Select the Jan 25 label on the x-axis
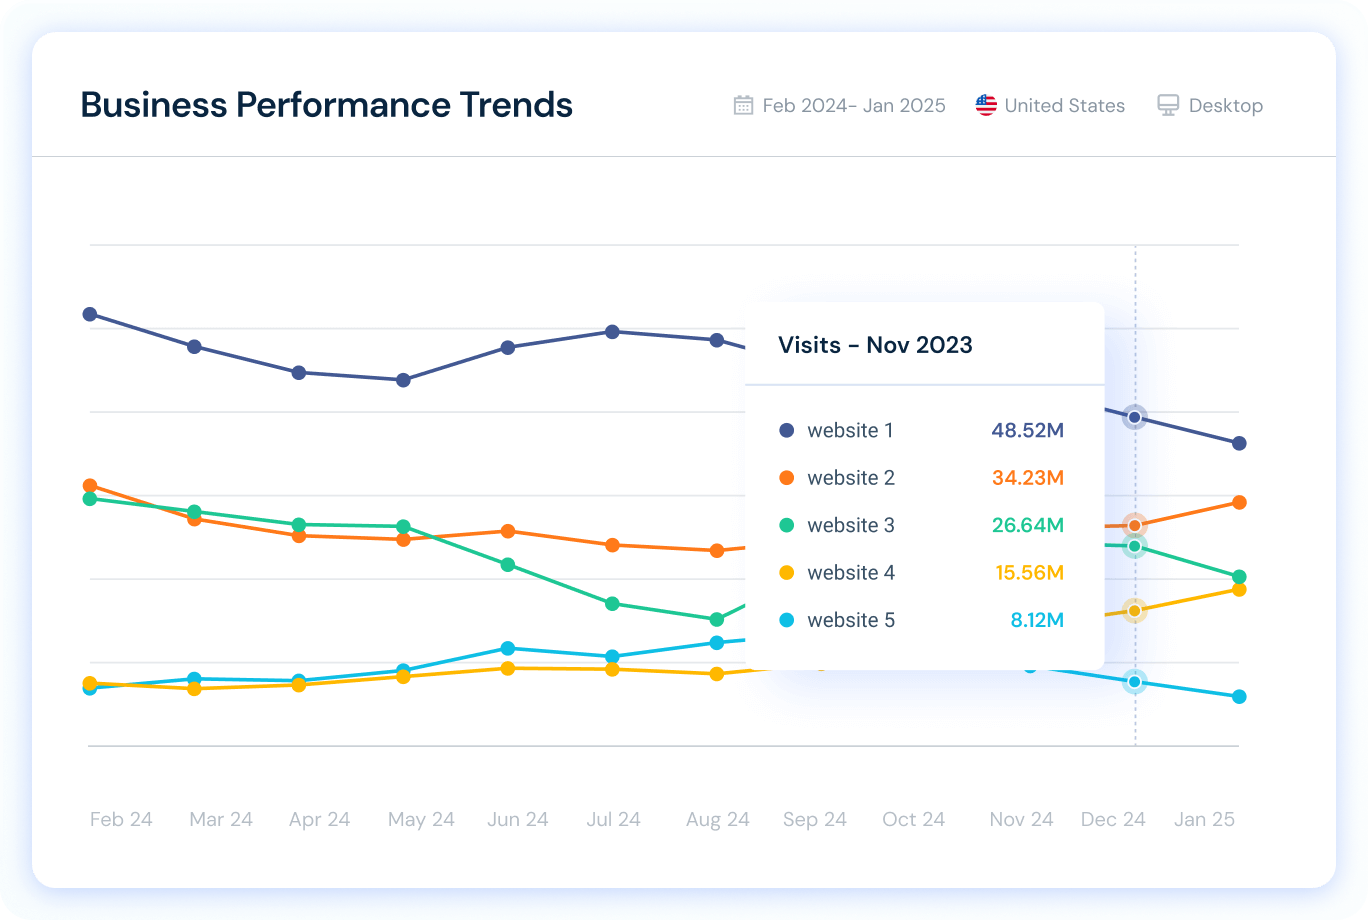Image resolution: width=1368 pixels, height=922 pixels. pyautogui.click(x=1204, y=819)
